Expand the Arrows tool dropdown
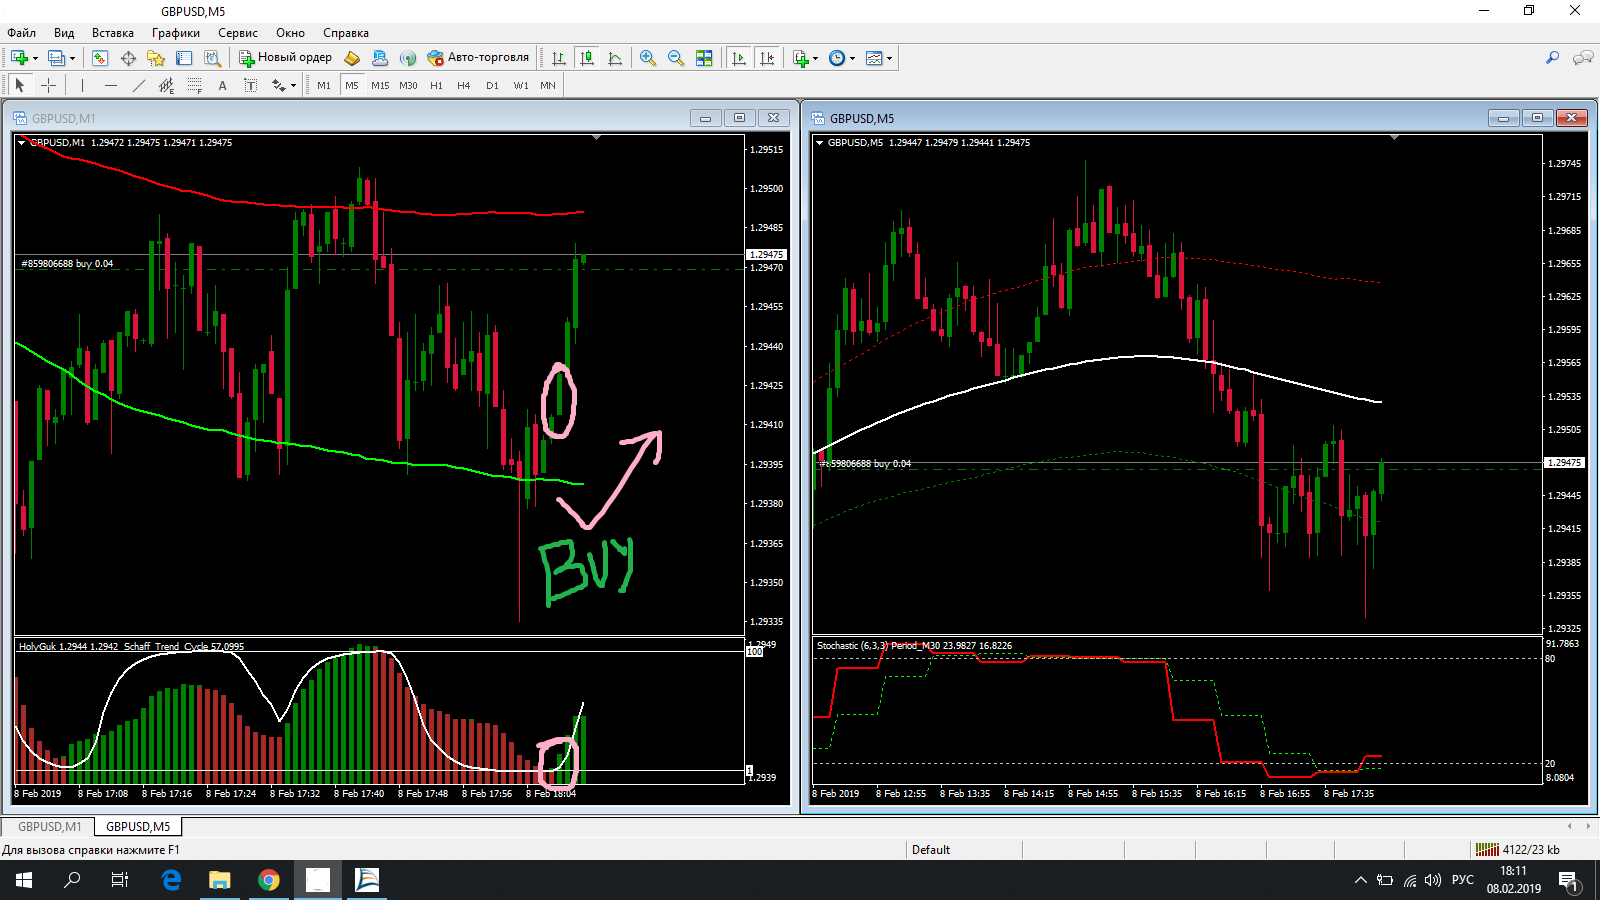Image resolution: width=1600 pixels, height=900 pixels. 293,85
